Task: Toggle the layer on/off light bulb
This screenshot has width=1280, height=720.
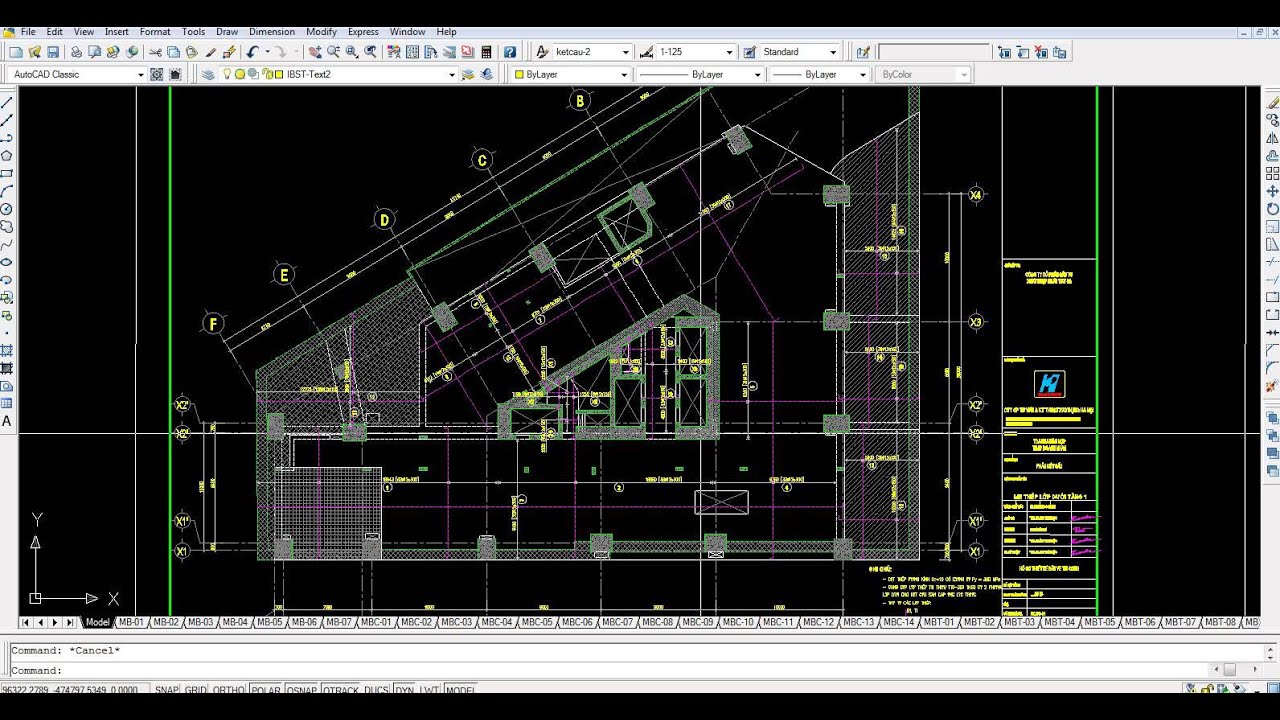Action: point(227,74)
